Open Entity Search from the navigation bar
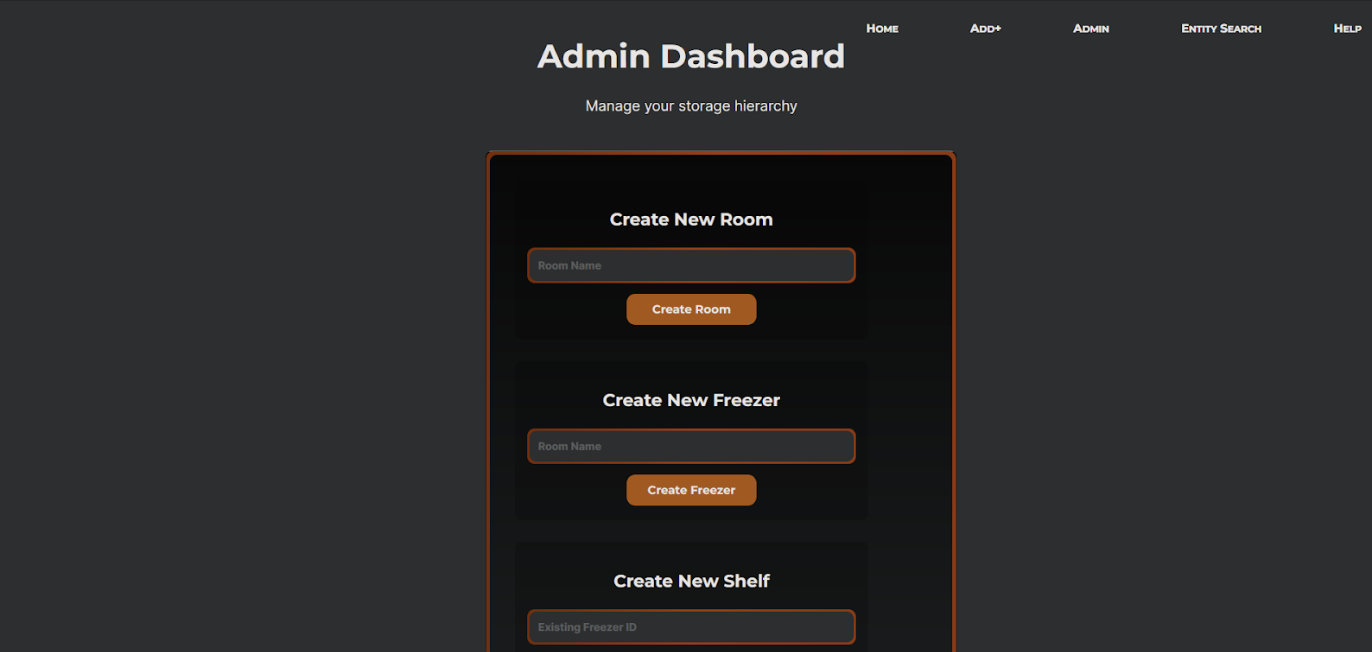This screenshot has height=652, width=1372. (x=1221, y=28)
